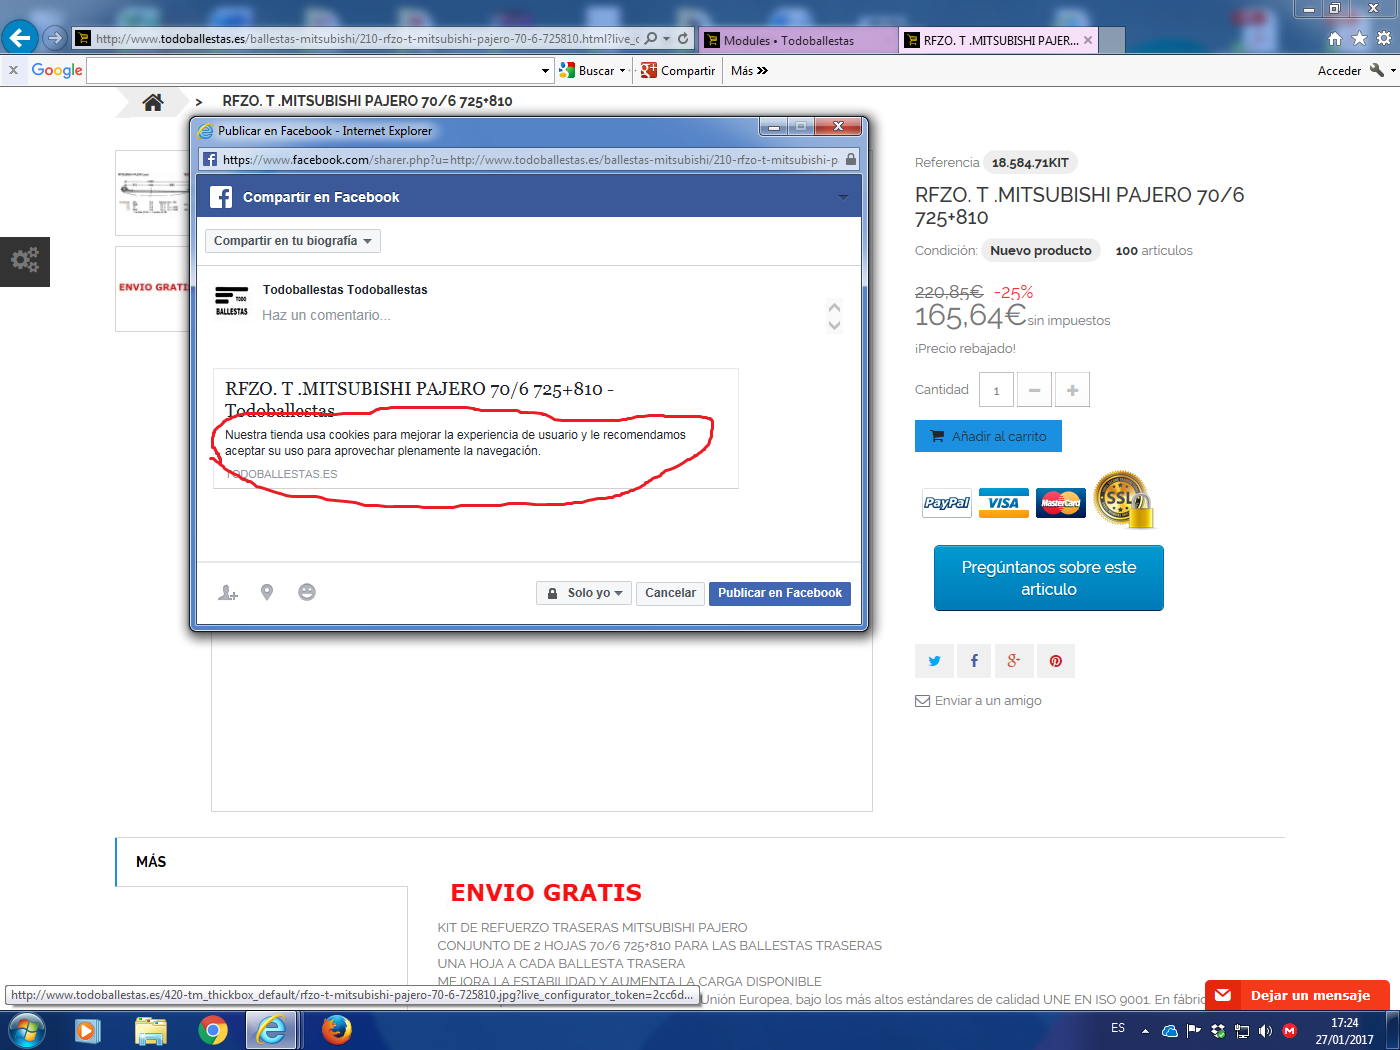This screenshot has width=1400, height=1050.
Task: Open the dropdown arrow in the Facebook dialog header
Action: (x=843, y=198)
